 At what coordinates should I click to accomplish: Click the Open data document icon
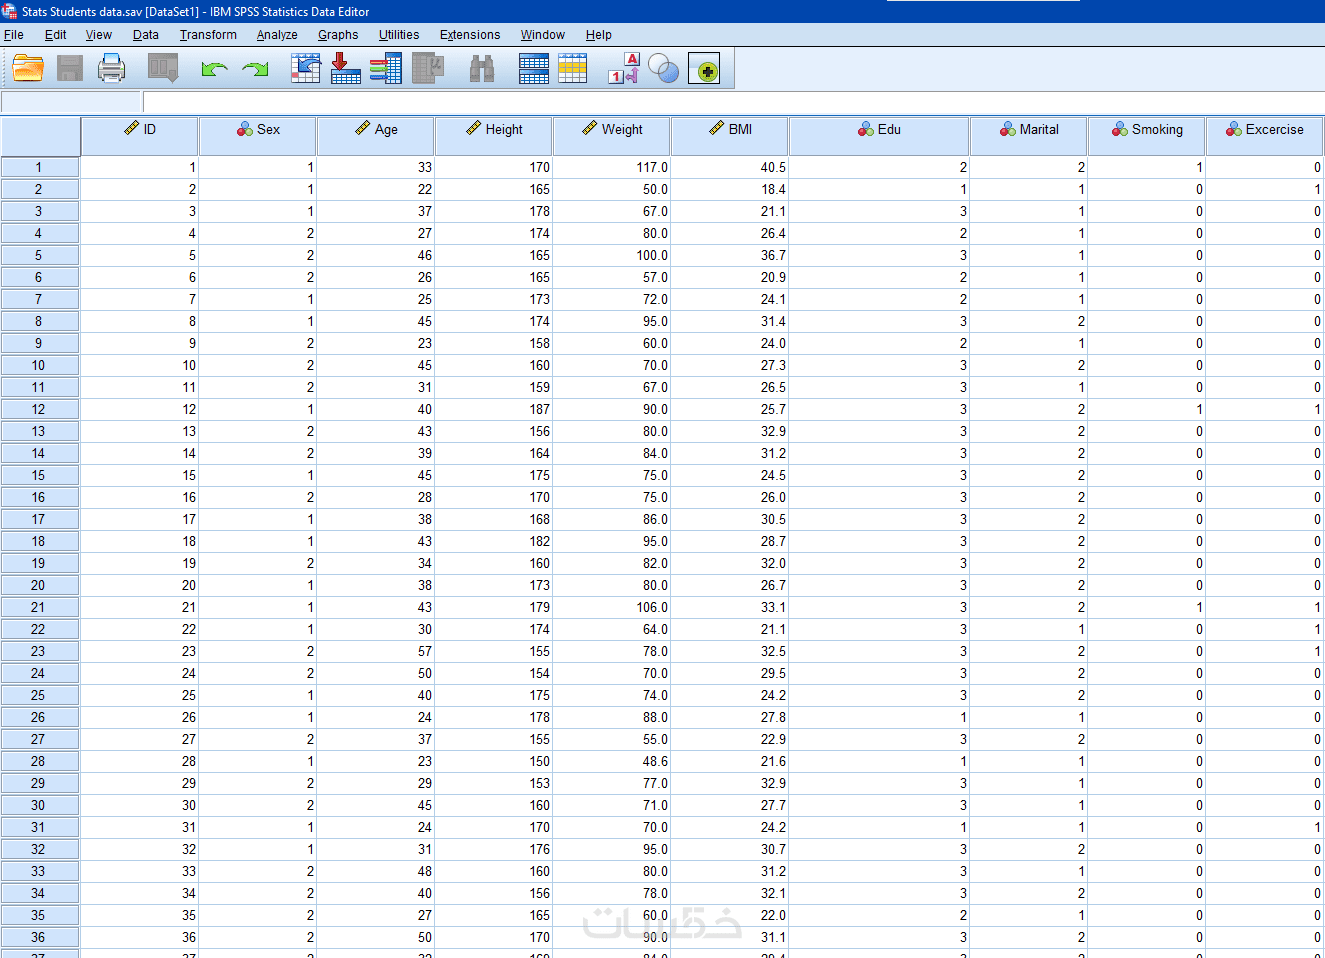pyautogui.click(x=28, y=69)
